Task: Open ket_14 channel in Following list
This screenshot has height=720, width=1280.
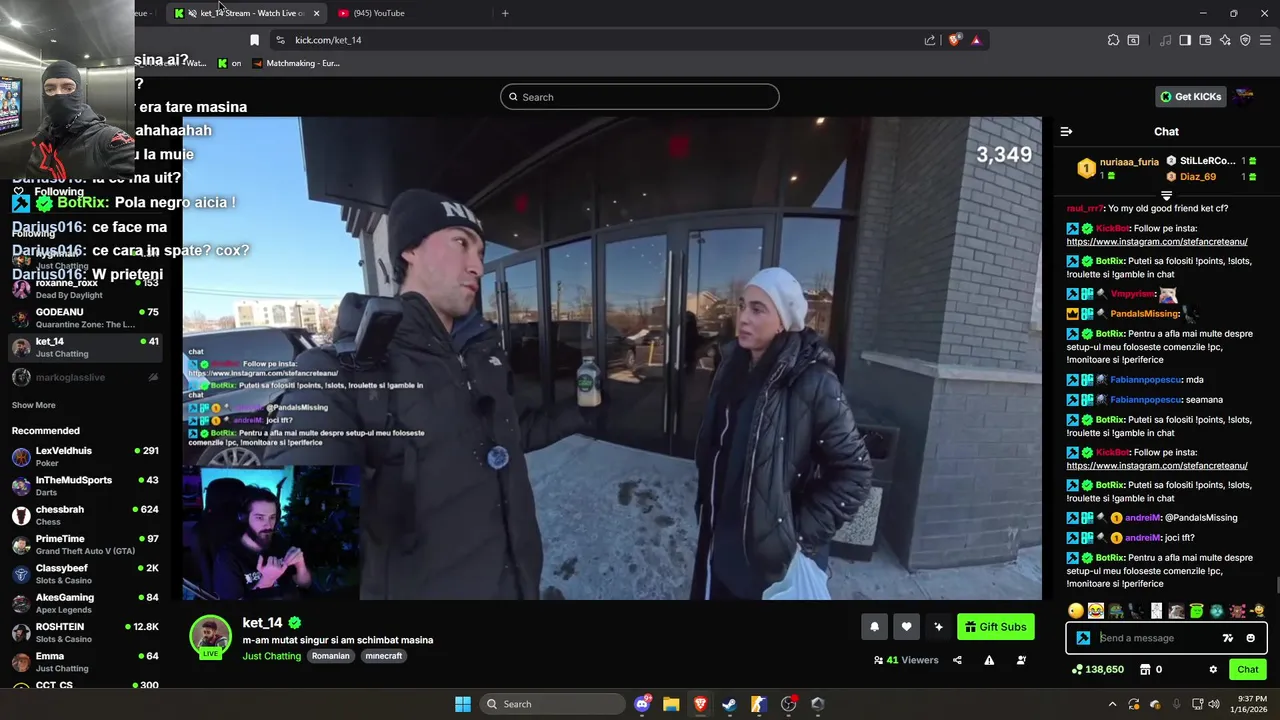Action: (84, 347)
